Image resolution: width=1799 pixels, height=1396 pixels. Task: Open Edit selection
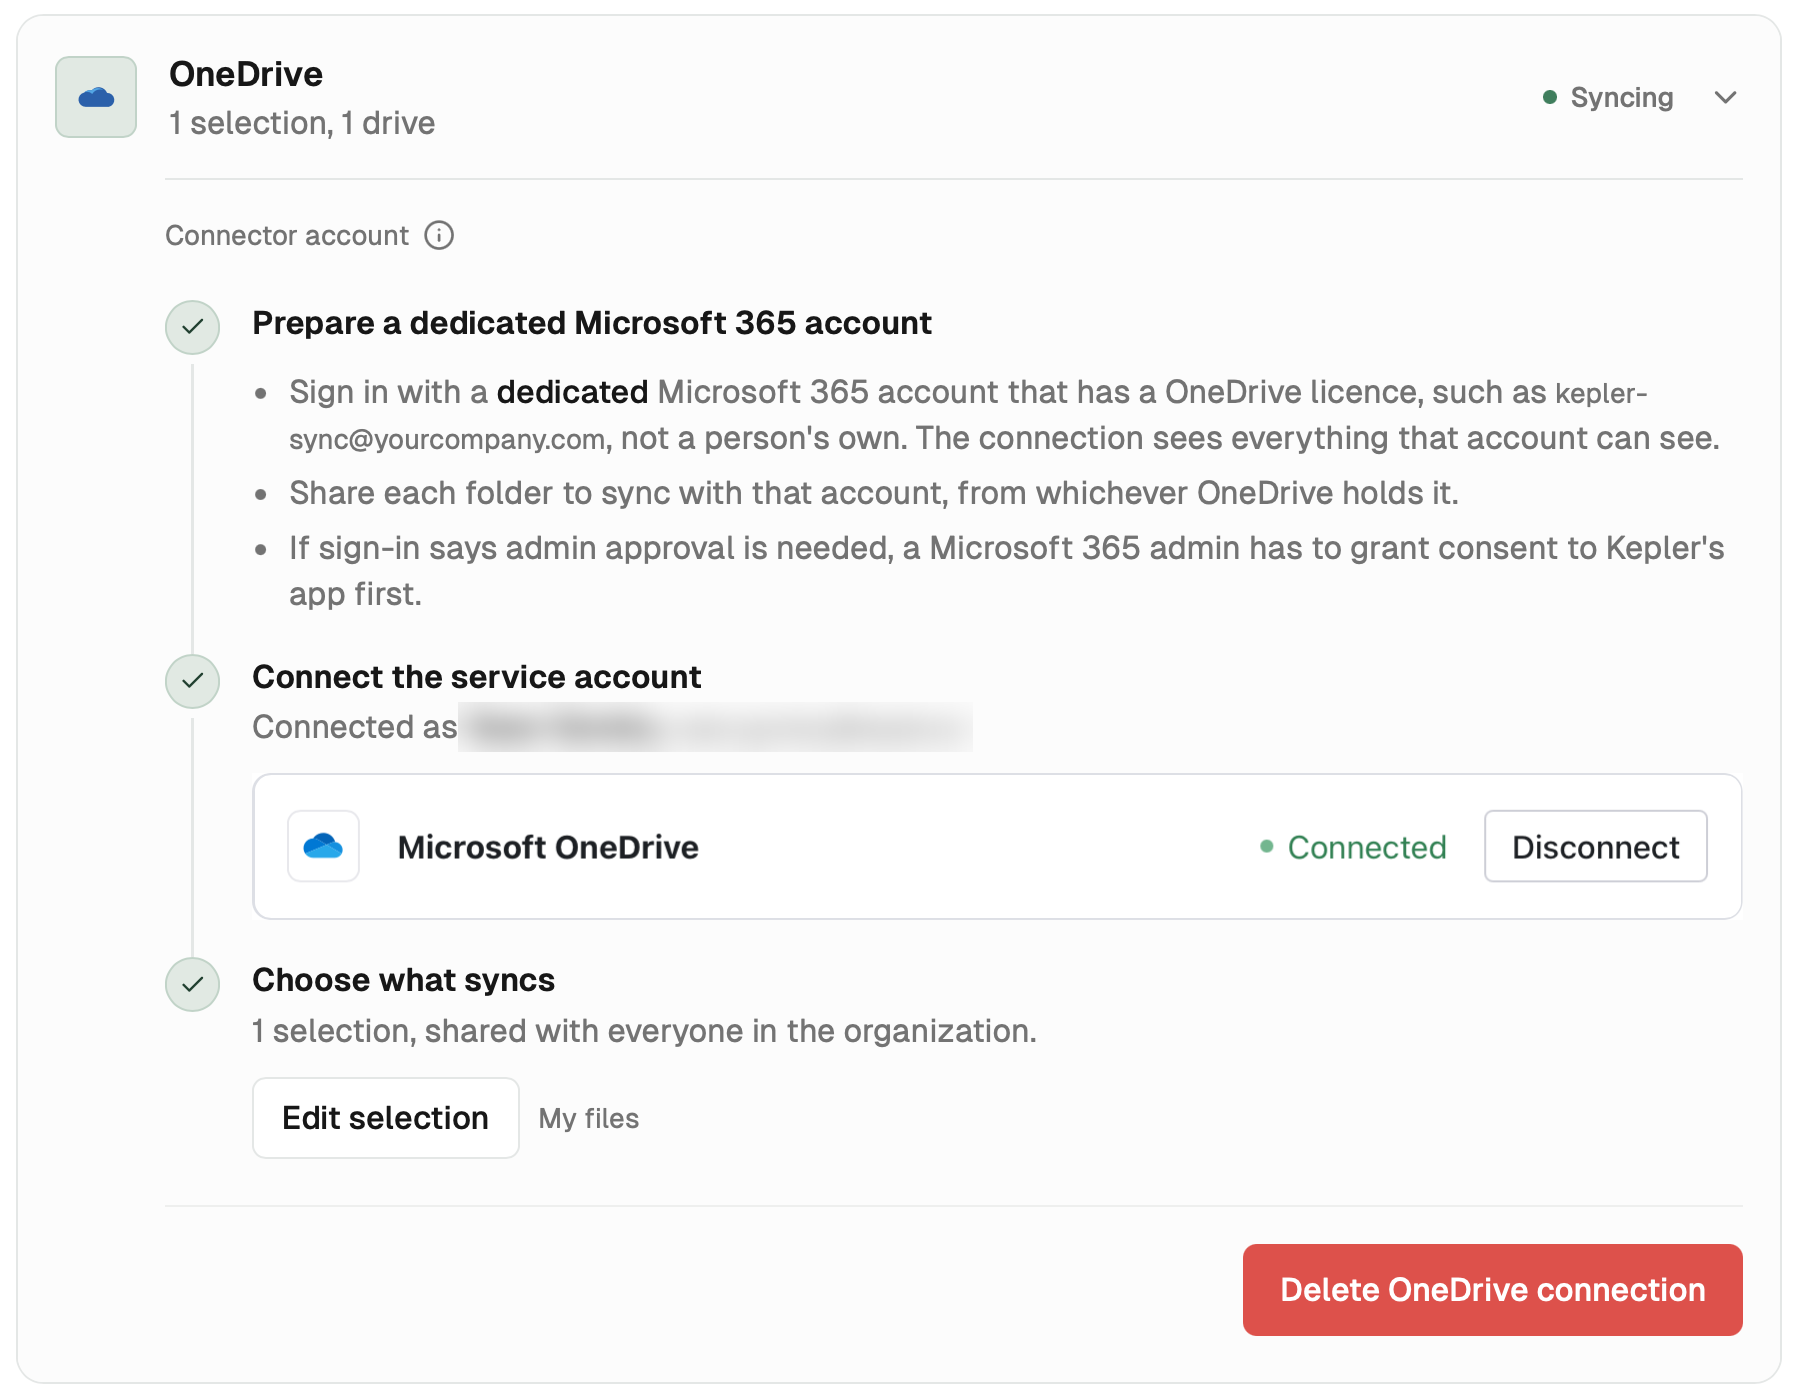385,1117
